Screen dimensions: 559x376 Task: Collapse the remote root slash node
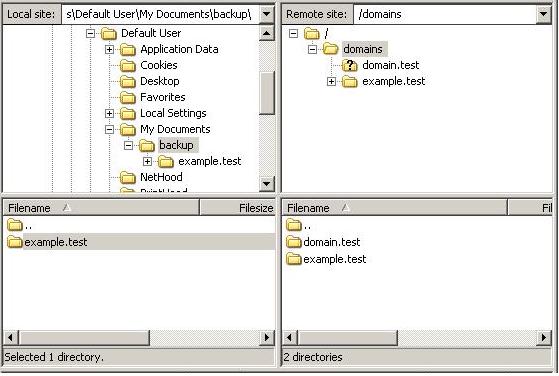click(293, 34)
